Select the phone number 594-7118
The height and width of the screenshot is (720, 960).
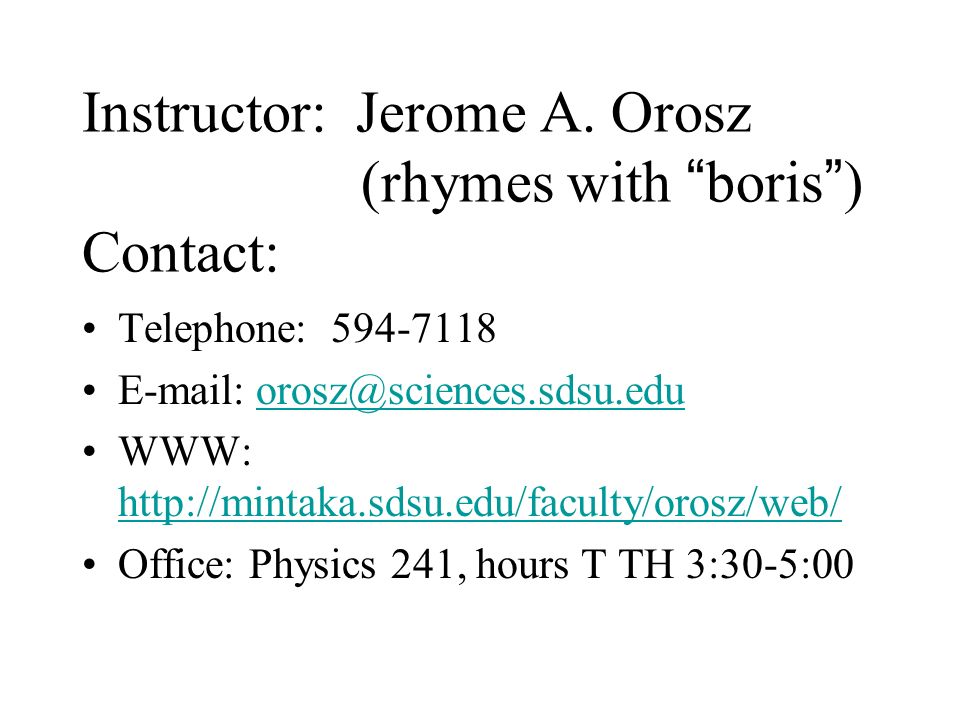(413, 328)
